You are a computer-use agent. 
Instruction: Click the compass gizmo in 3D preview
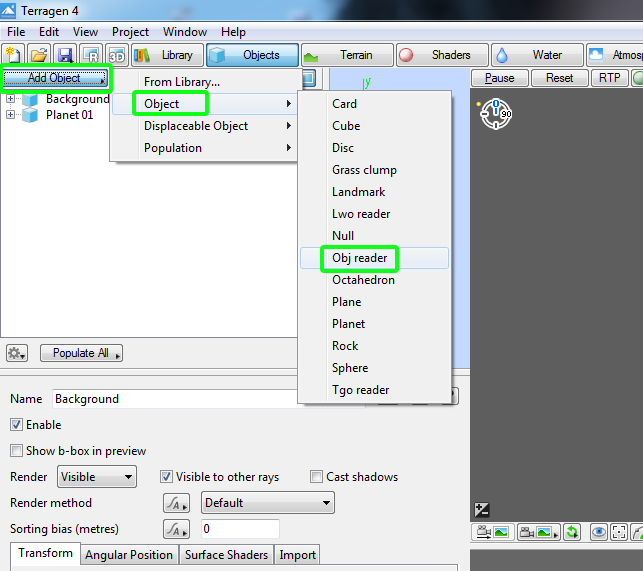click(496, 114)
